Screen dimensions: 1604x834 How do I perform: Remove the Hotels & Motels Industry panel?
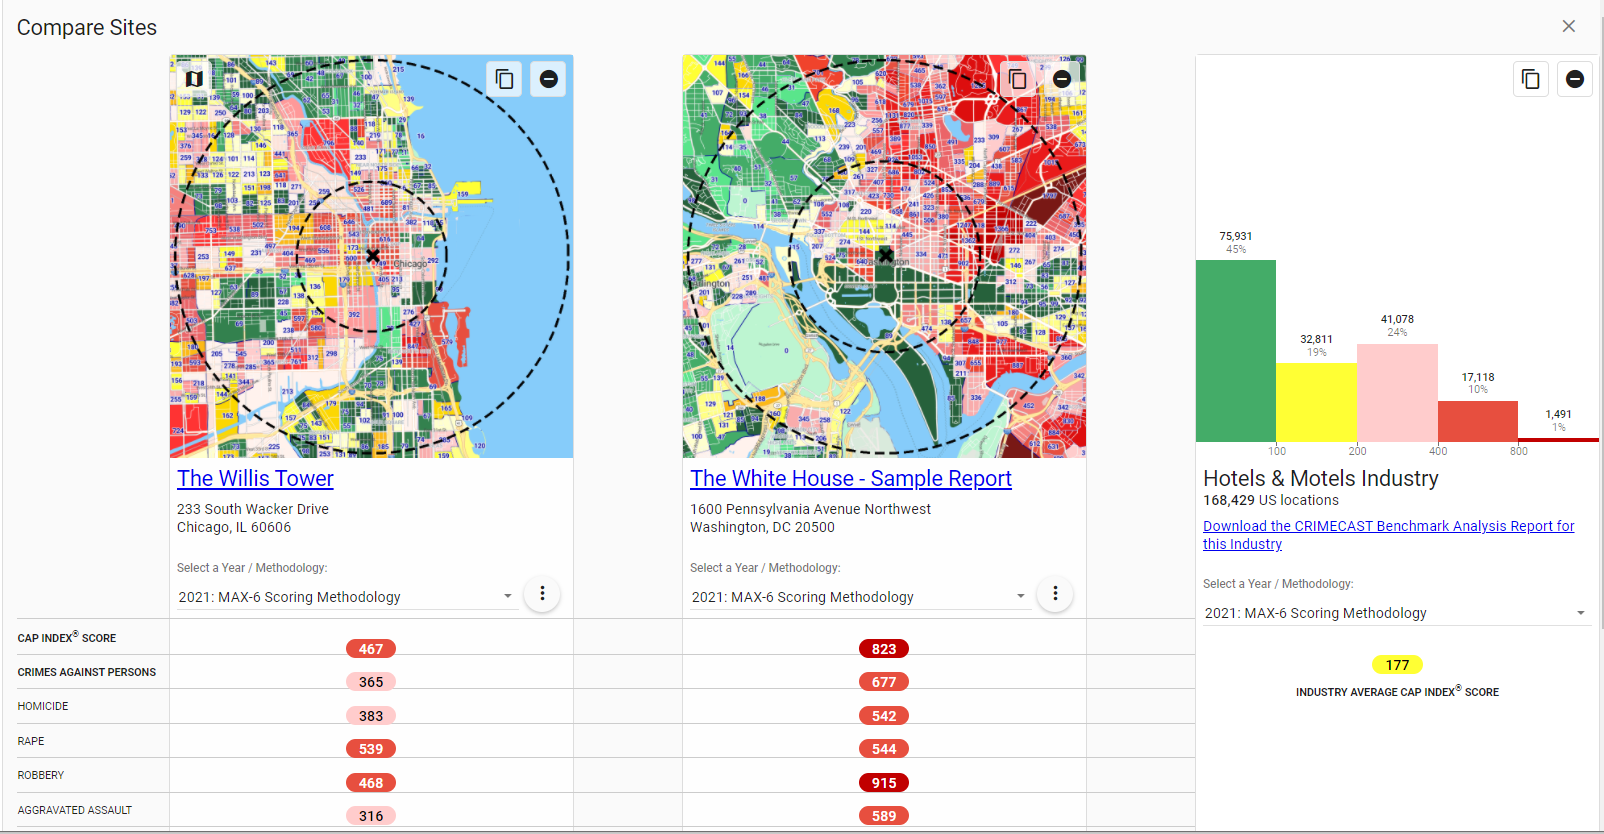point(1575,79)
